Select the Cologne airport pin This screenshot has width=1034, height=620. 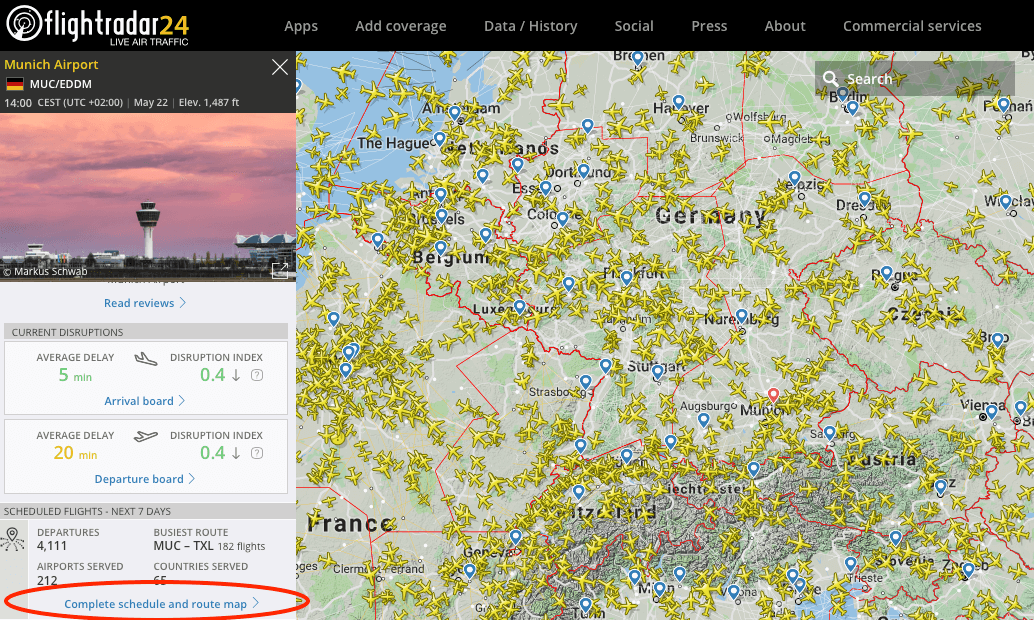[563, 218]
